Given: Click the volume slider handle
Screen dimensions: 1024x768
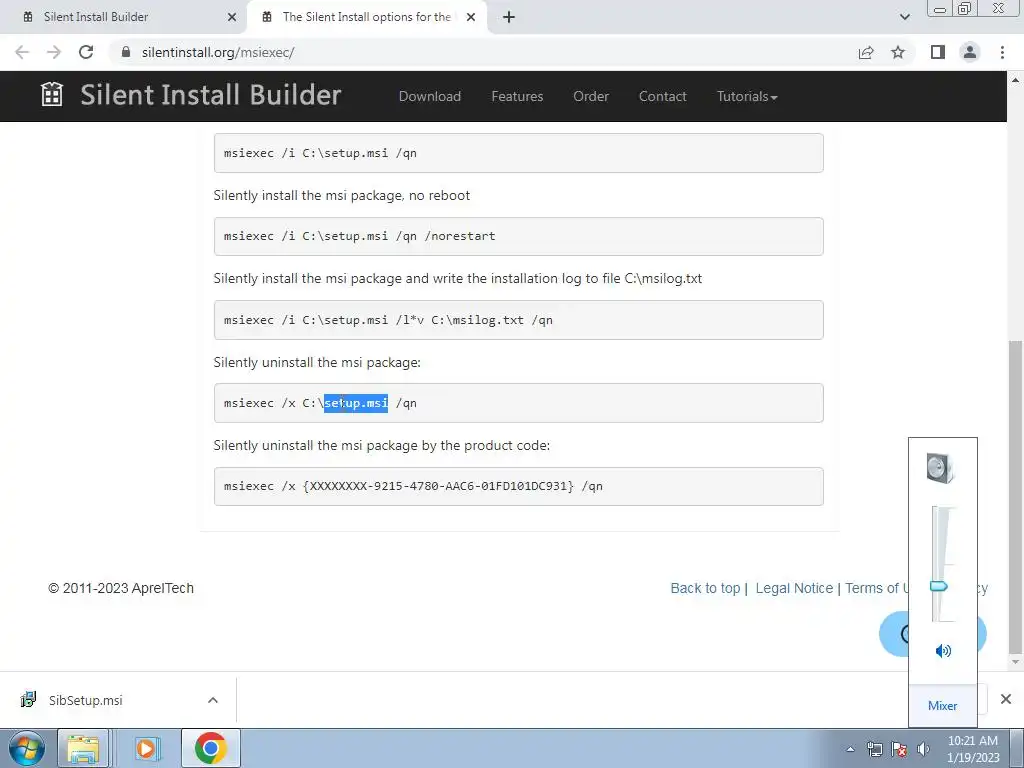Looking at the screenshot, I should point(938,586).
